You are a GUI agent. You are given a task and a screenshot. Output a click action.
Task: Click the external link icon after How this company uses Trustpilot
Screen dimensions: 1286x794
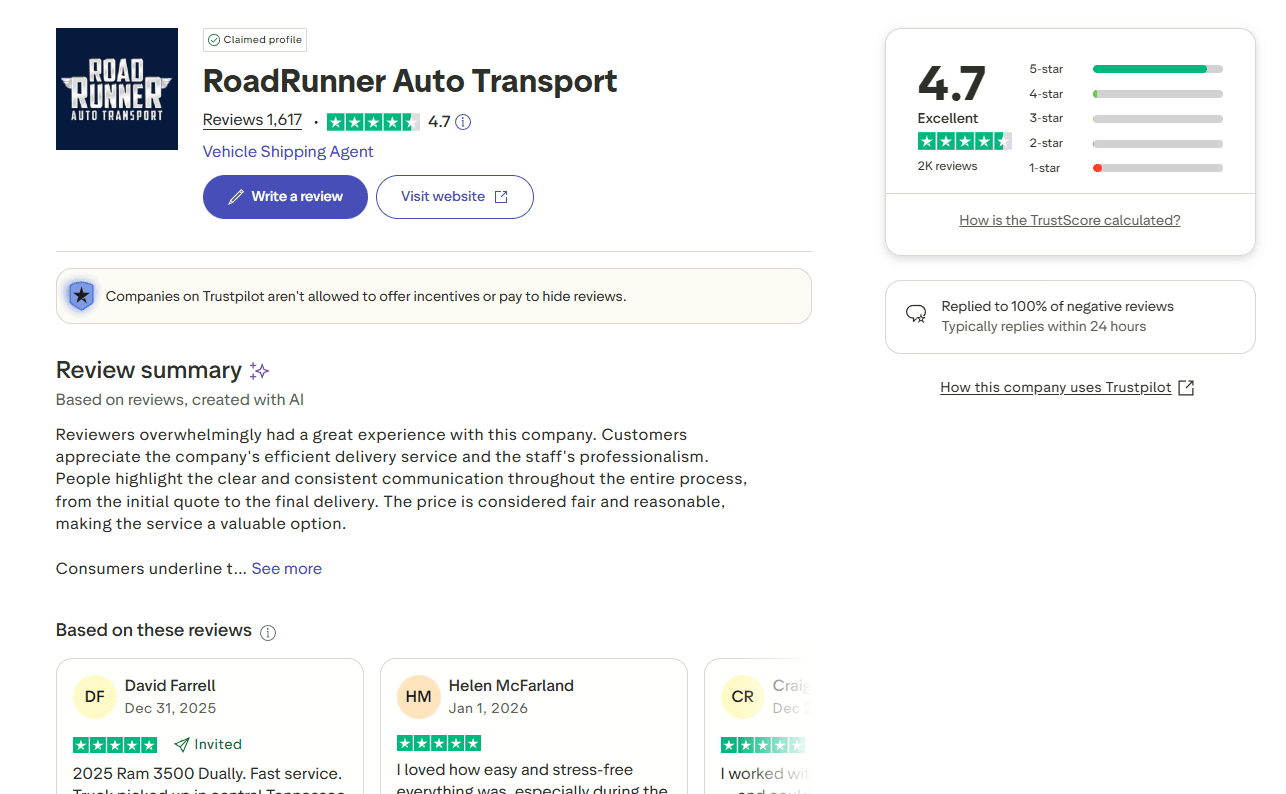[1186, 387]
